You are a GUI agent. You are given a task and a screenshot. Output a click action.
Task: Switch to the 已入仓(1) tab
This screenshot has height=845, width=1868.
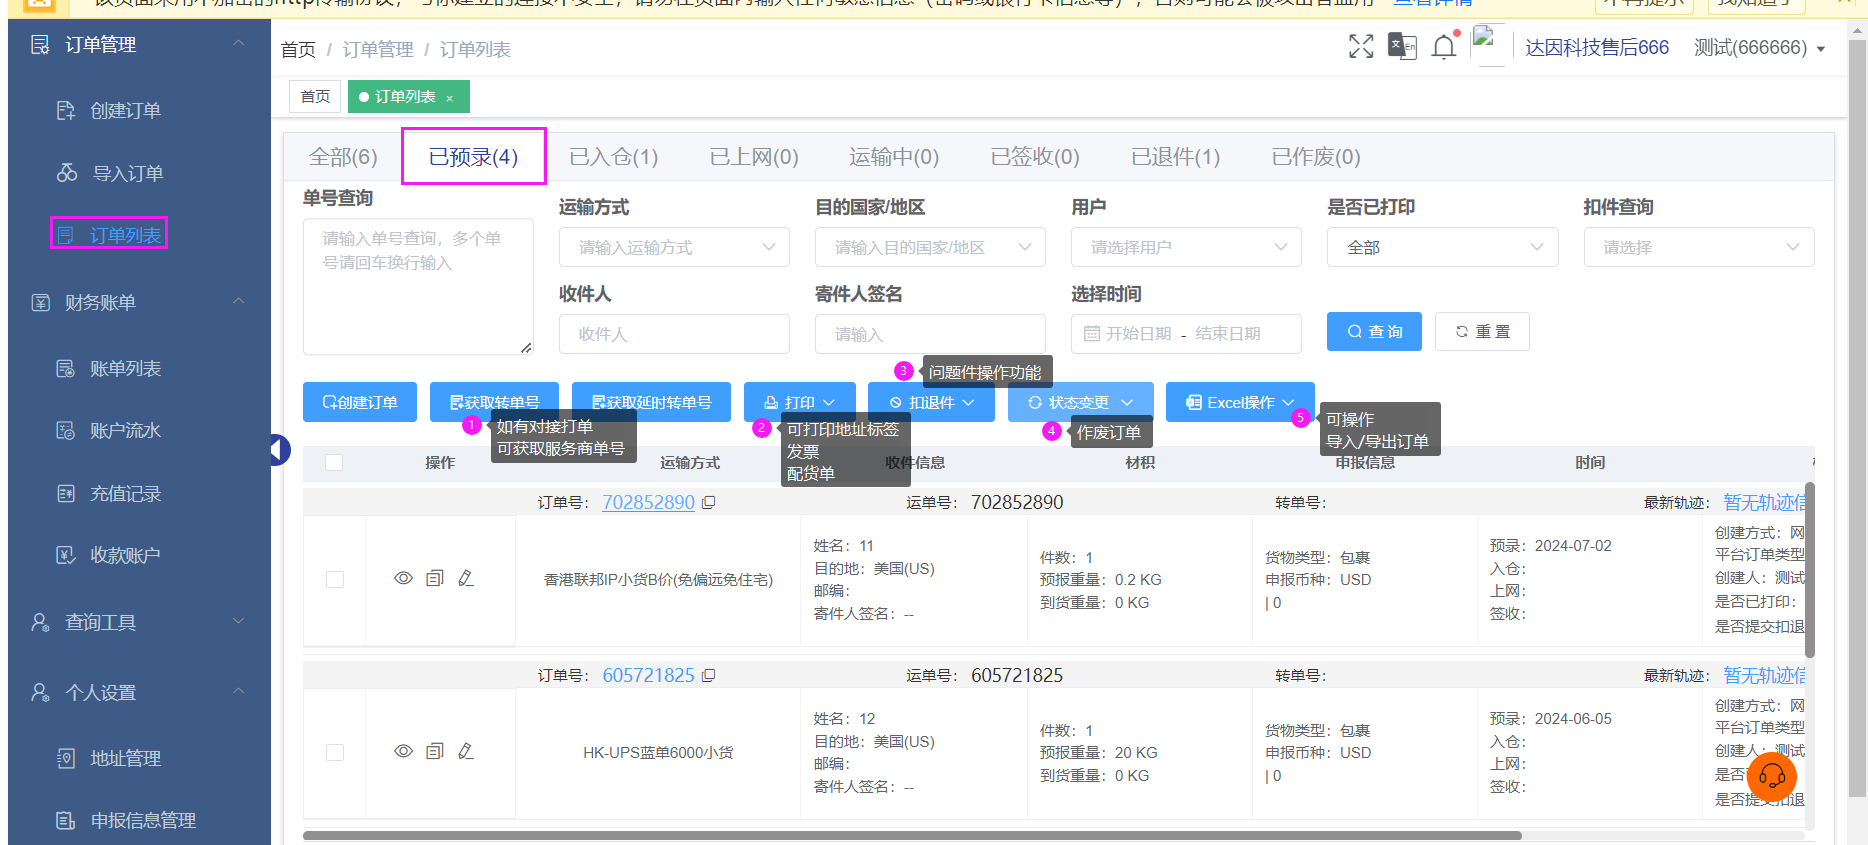tap(613, 157)
